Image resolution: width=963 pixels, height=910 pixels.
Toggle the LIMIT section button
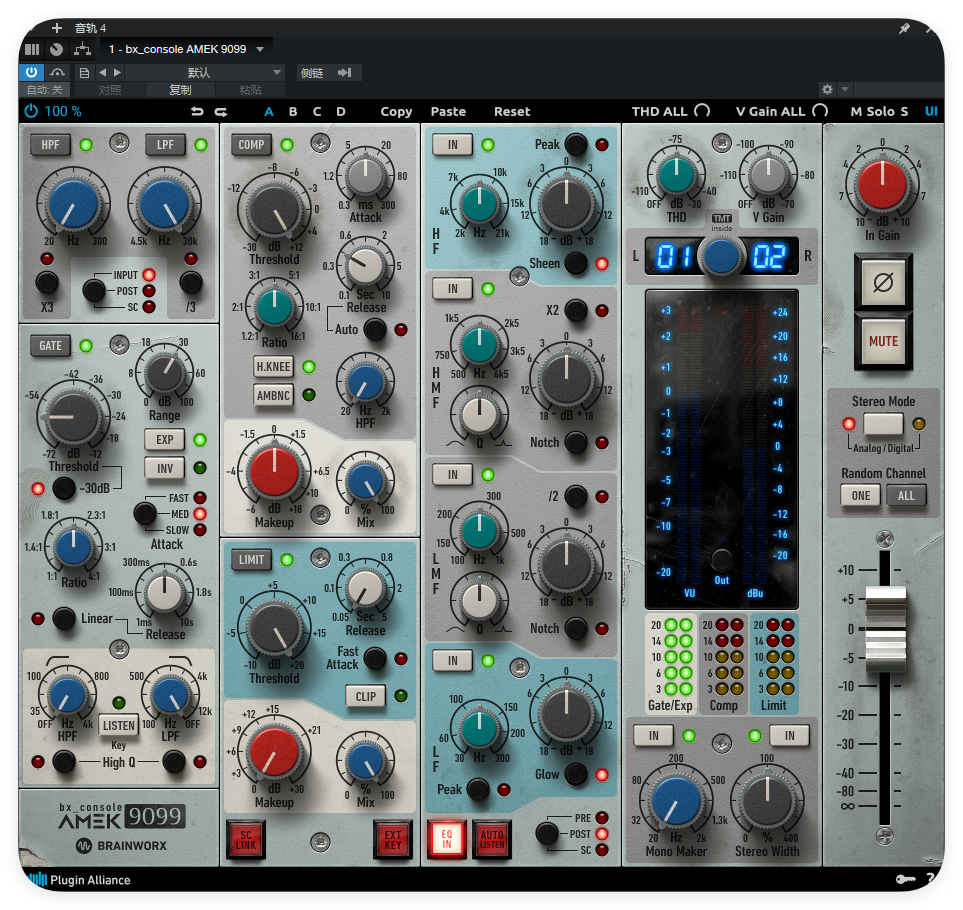(x=251, y=559)
